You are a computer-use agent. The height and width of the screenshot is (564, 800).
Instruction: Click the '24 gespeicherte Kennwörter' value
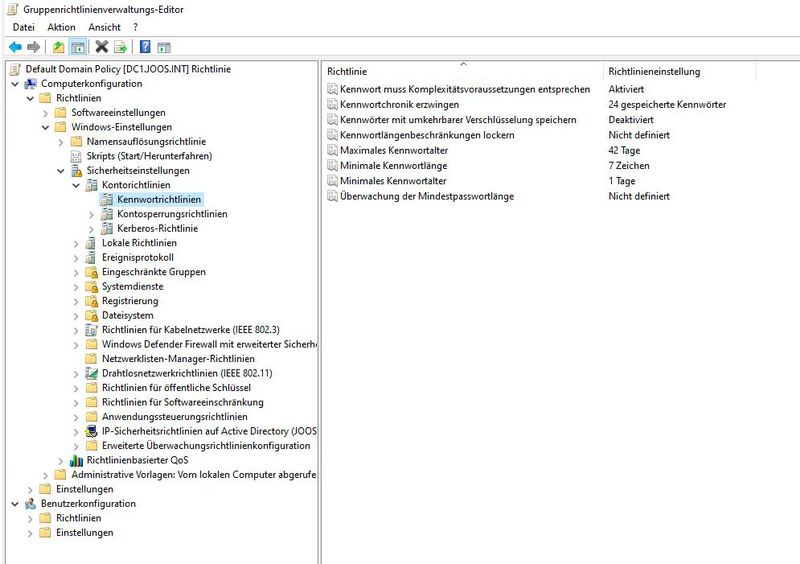[x=667, y=105]
